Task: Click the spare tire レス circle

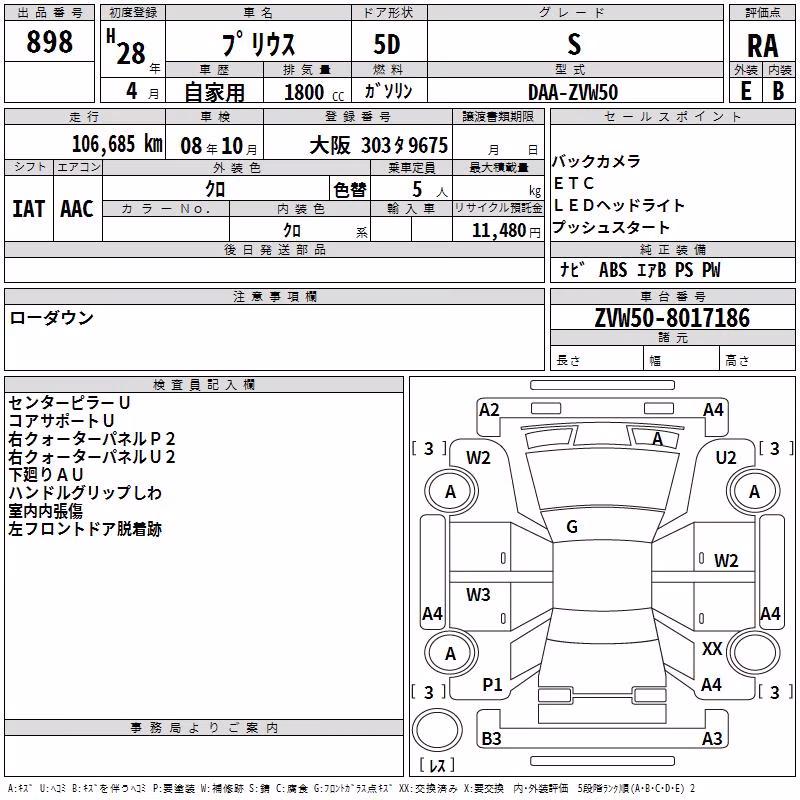Action: 437,730
